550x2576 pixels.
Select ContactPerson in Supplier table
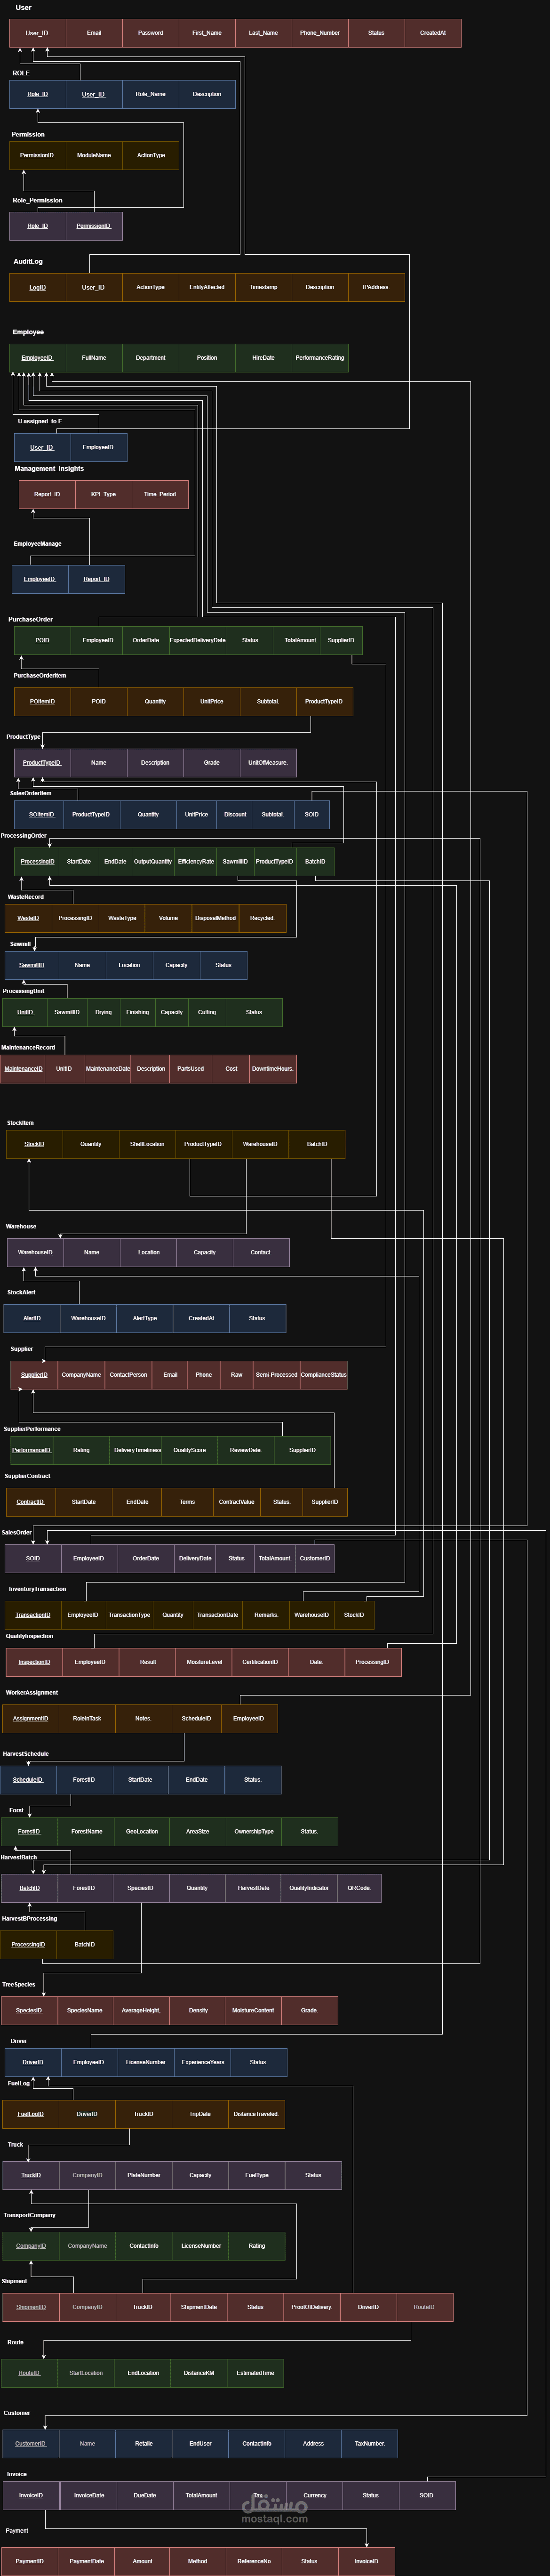[128, 1375]
